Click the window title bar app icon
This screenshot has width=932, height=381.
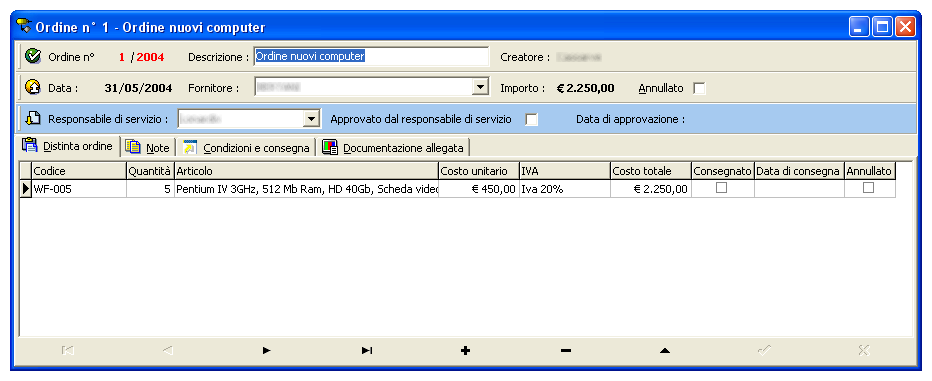[24, 26]
